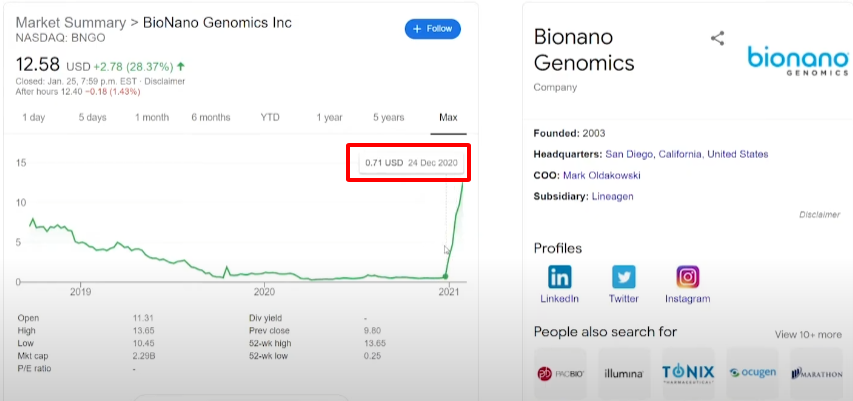
Task: Open the Twitter profile icon
Action: (624, 277)
